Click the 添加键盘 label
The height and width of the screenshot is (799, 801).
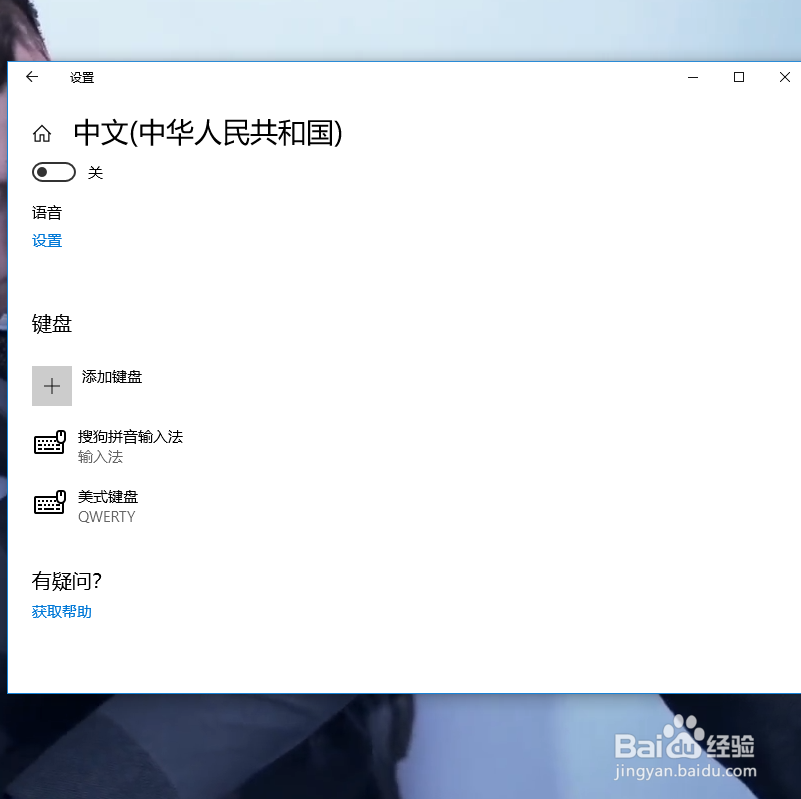[112, 377]
